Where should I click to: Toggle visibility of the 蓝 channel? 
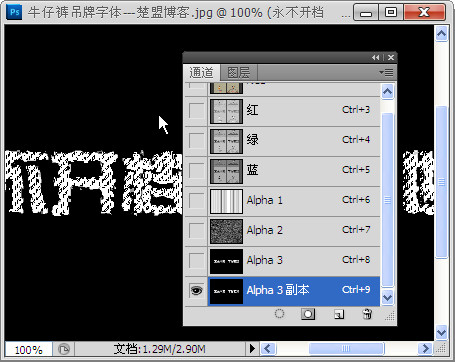tap(196, 170)
